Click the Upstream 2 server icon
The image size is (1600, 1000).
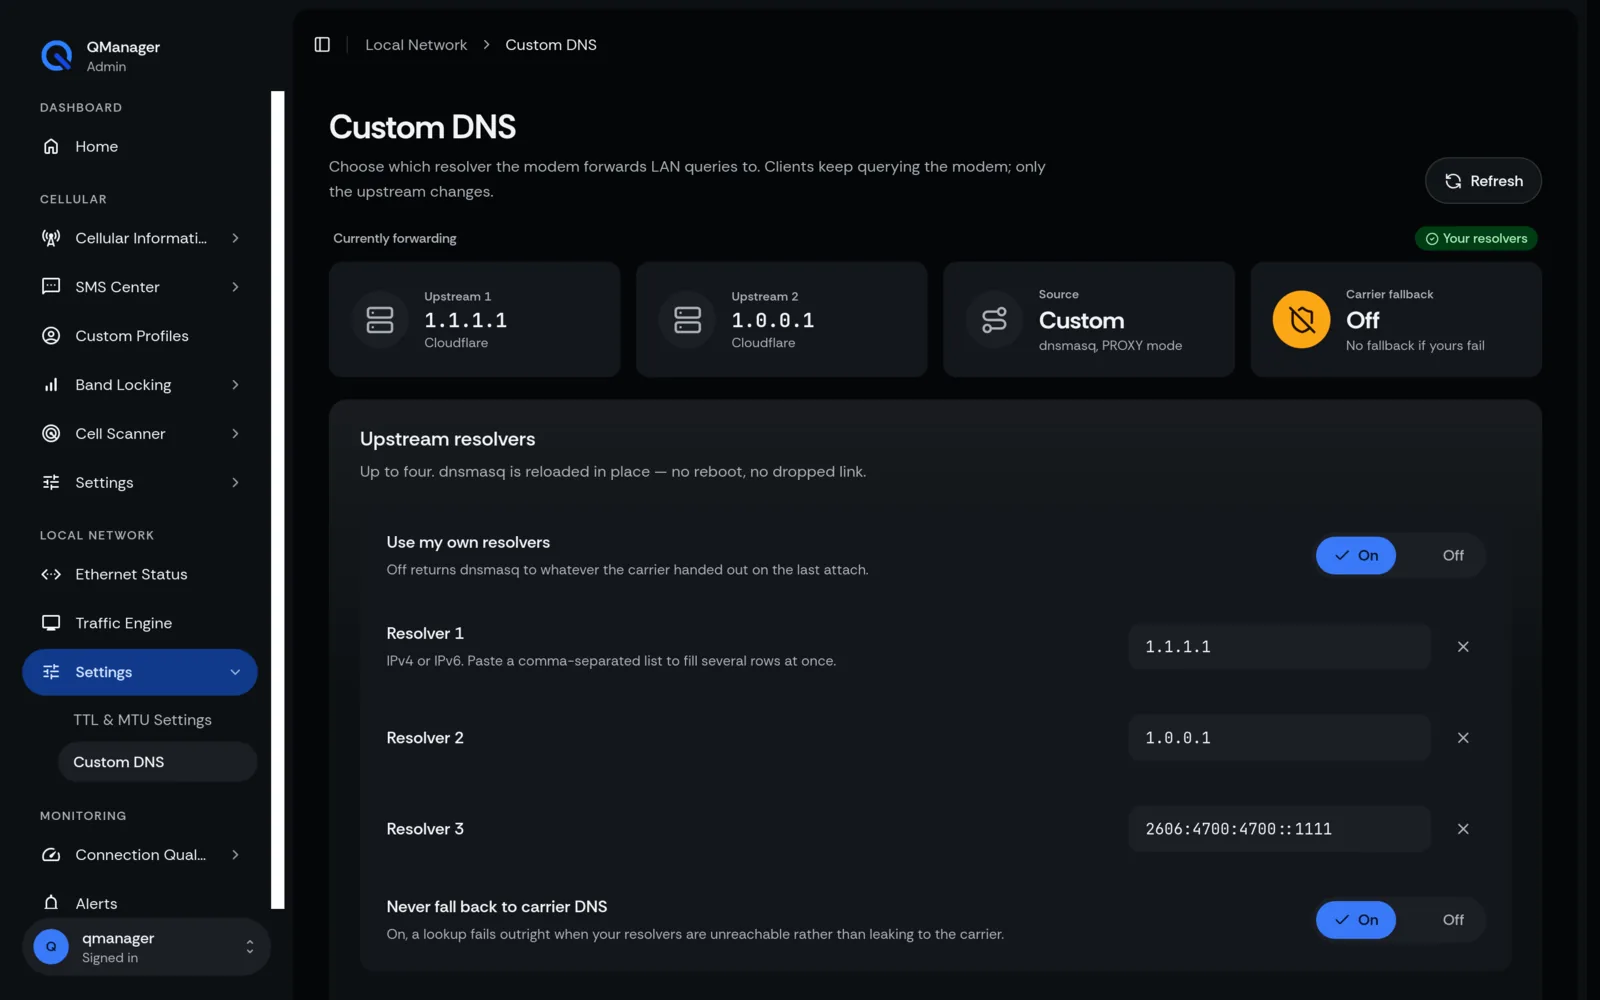point(687,320)
